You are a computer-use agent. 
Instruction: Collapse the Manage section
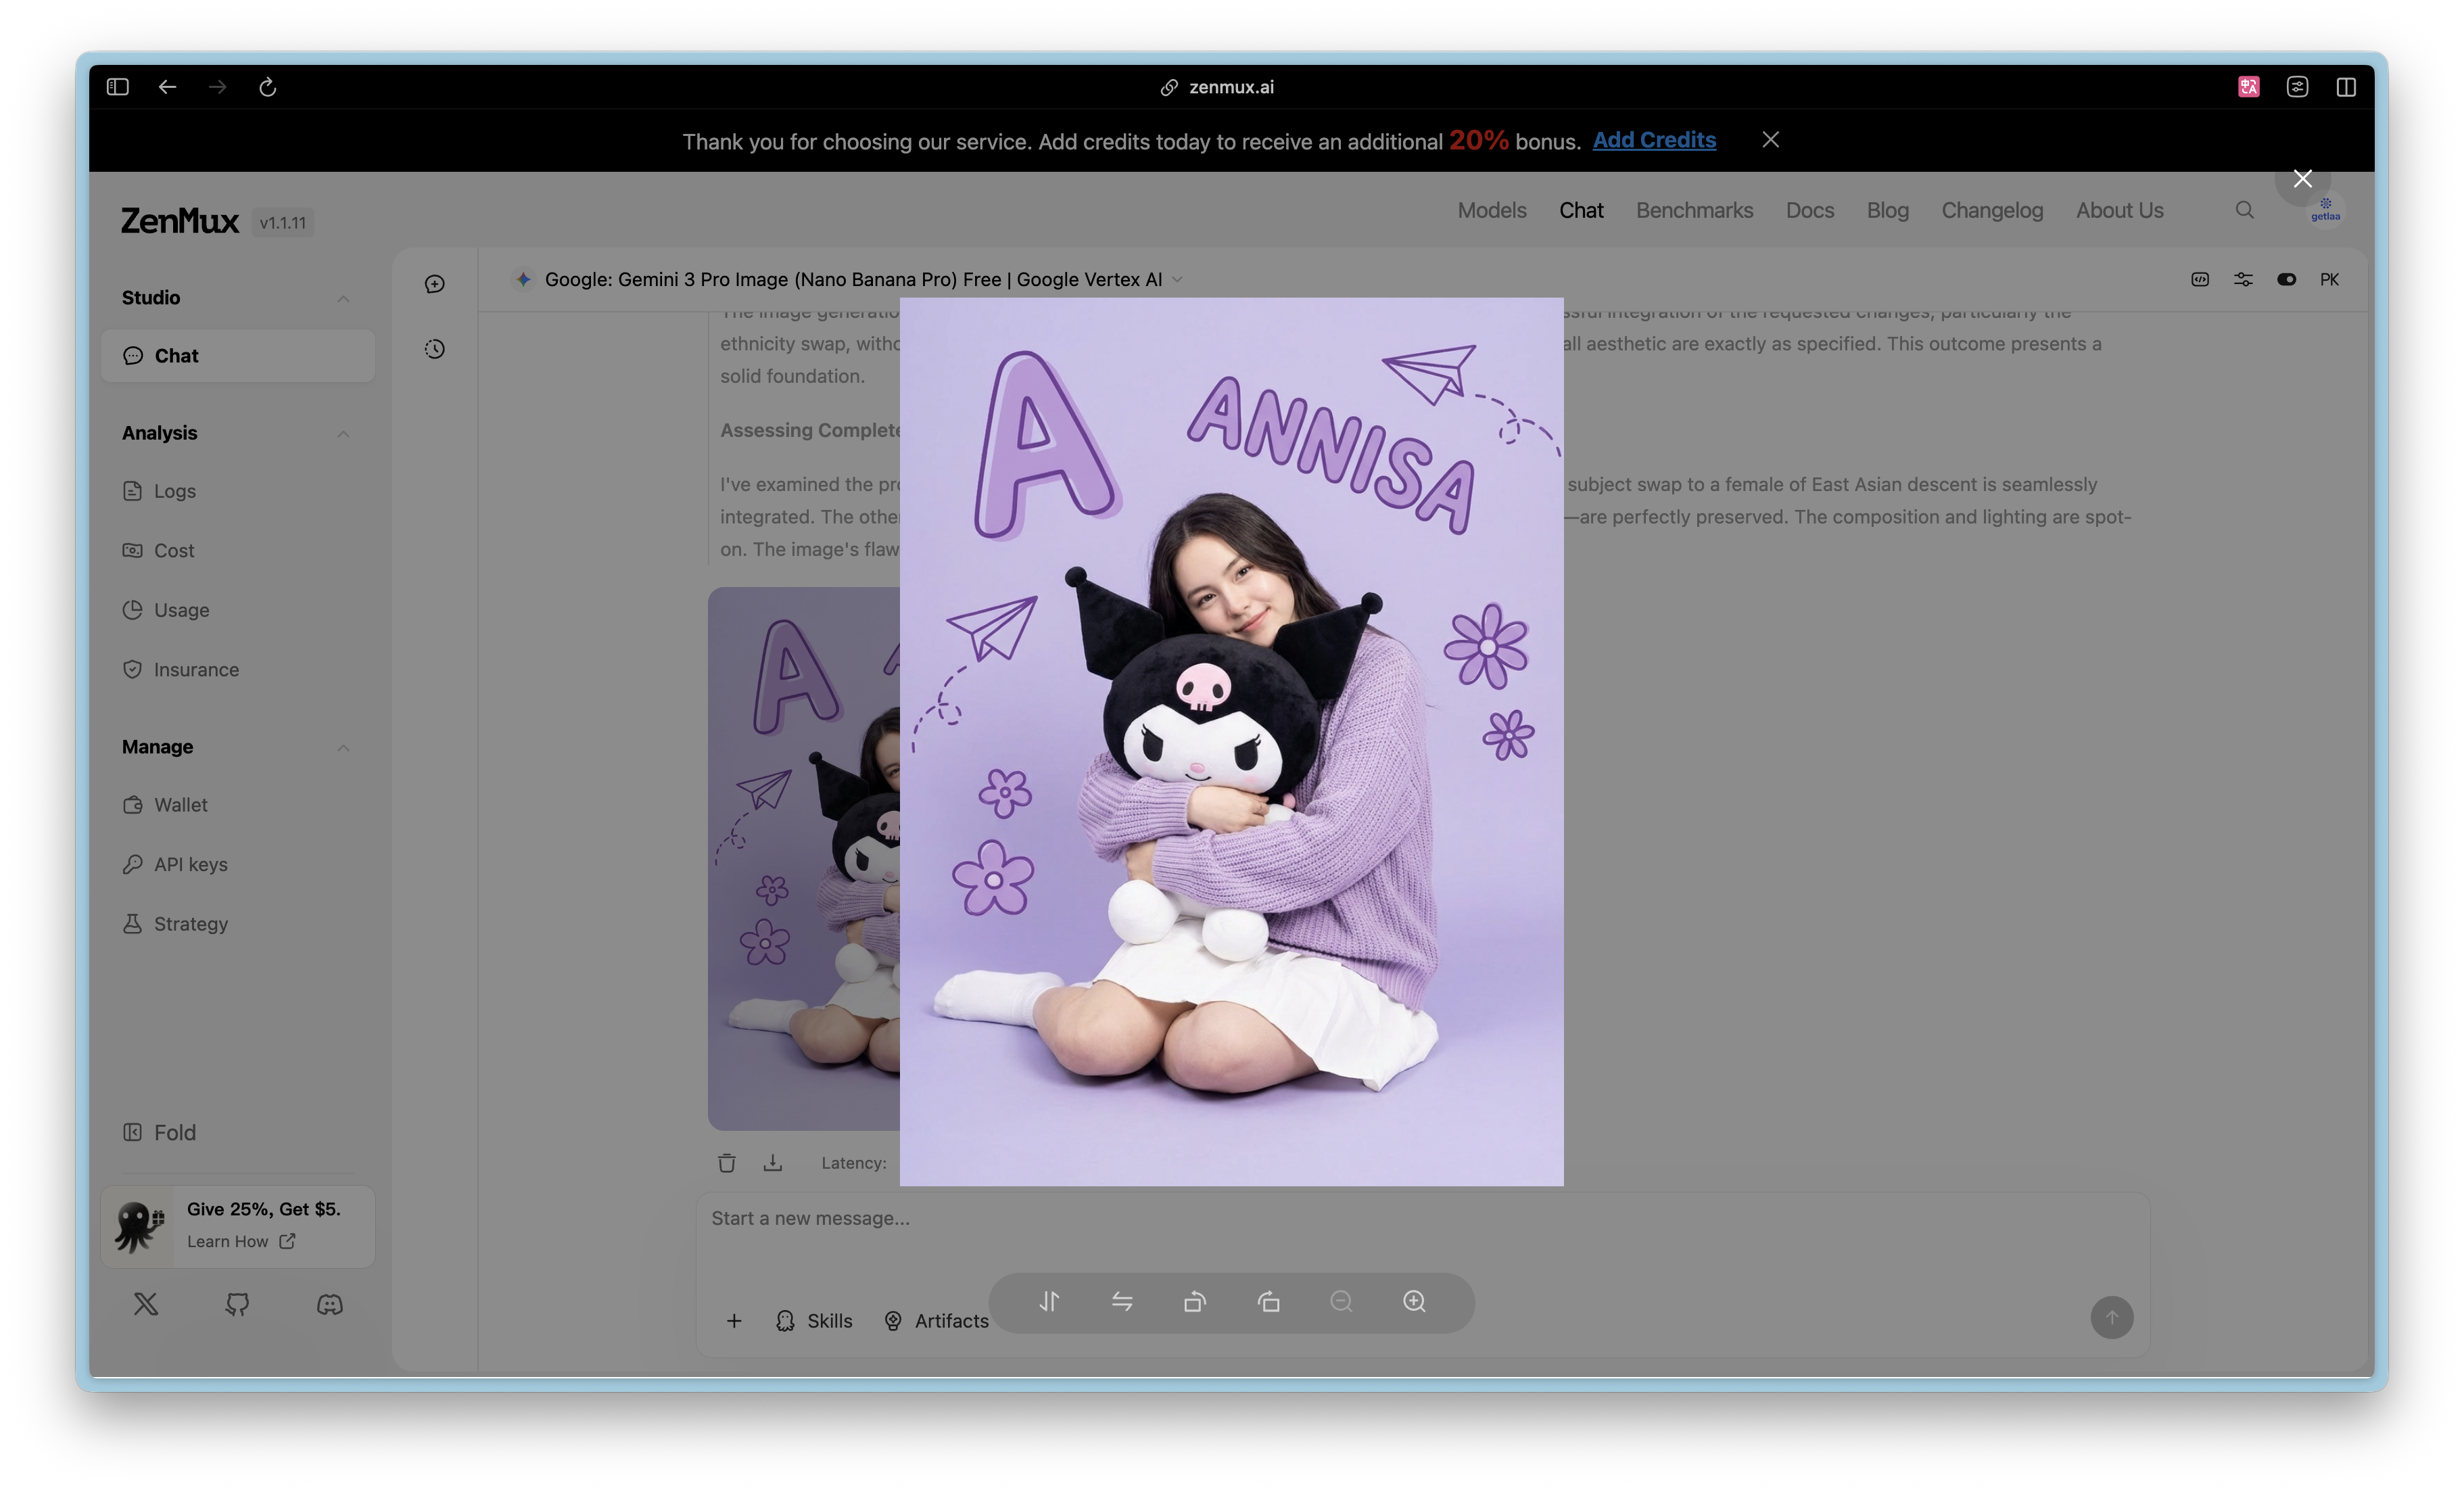tap(343, 747)
